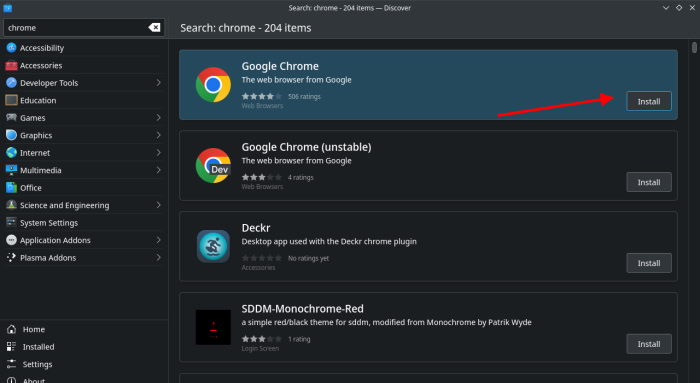The height and width of the screenshot is (383, 700).
Task: Open the Office category
Action: [84, 187]
